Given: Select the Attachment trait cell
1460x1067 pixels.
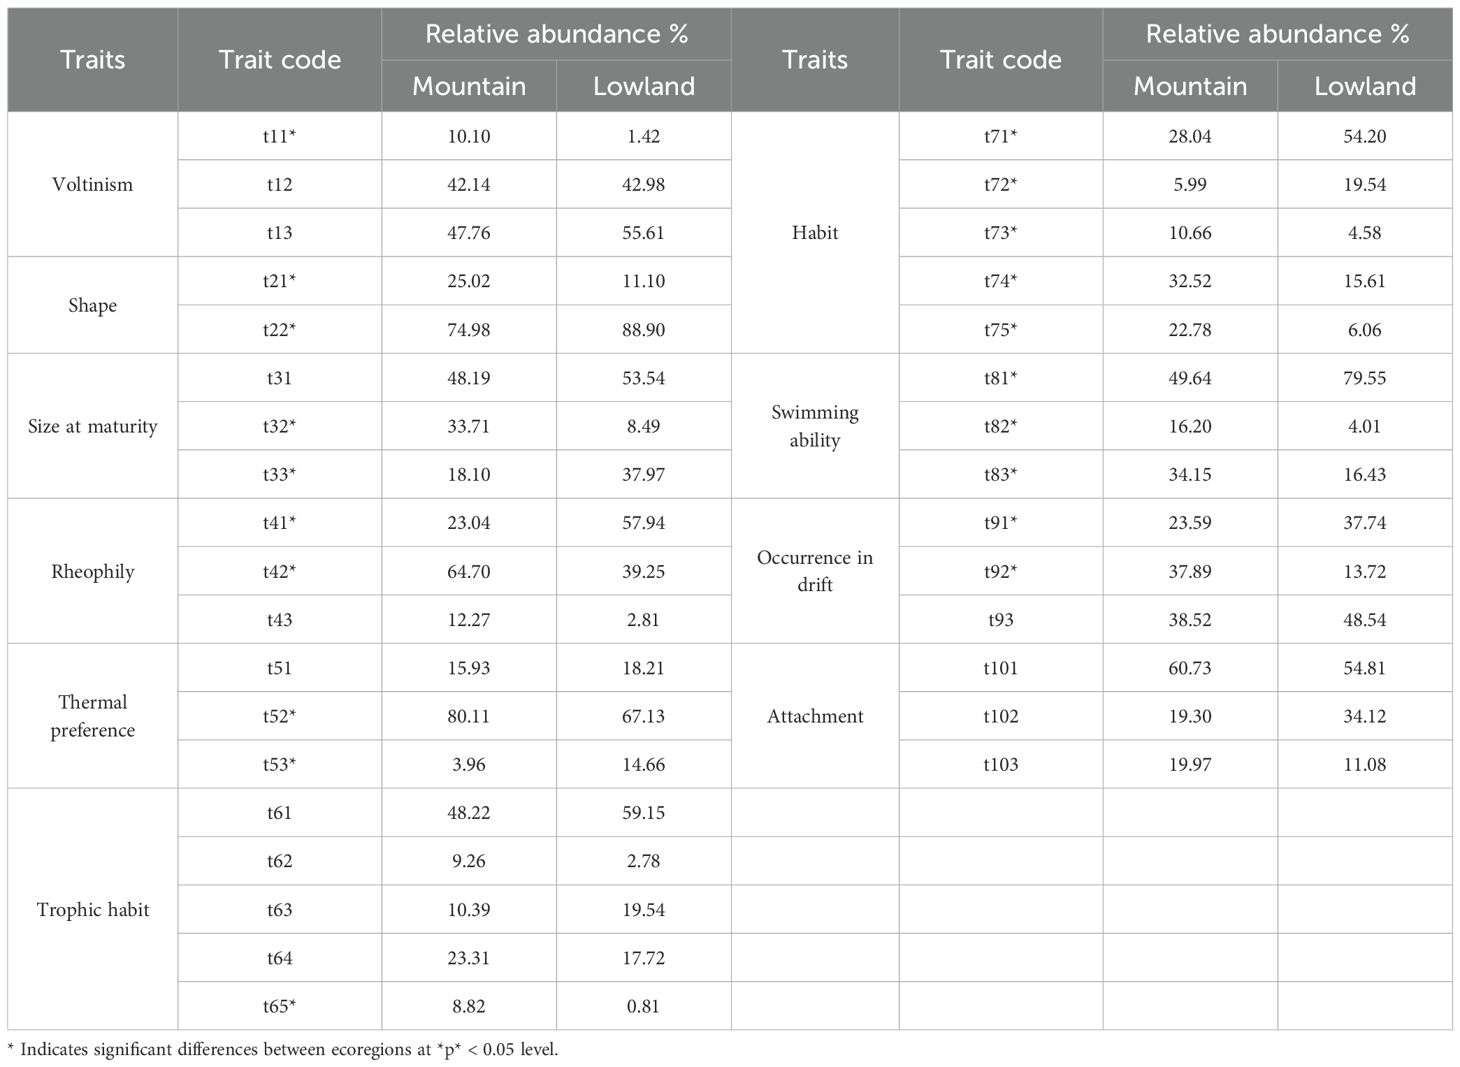Looking at the screenshot, I should pyautogui.click(x=814, y=716).
